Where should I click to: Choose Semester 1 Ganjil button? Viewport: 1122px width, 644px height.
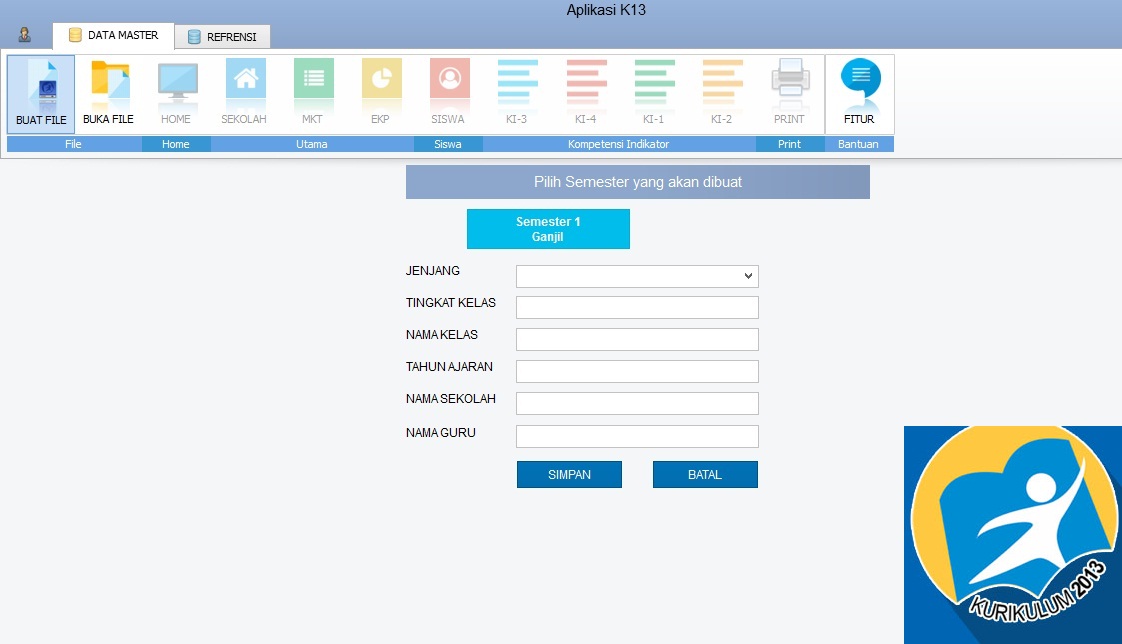(x=548, y=229)
